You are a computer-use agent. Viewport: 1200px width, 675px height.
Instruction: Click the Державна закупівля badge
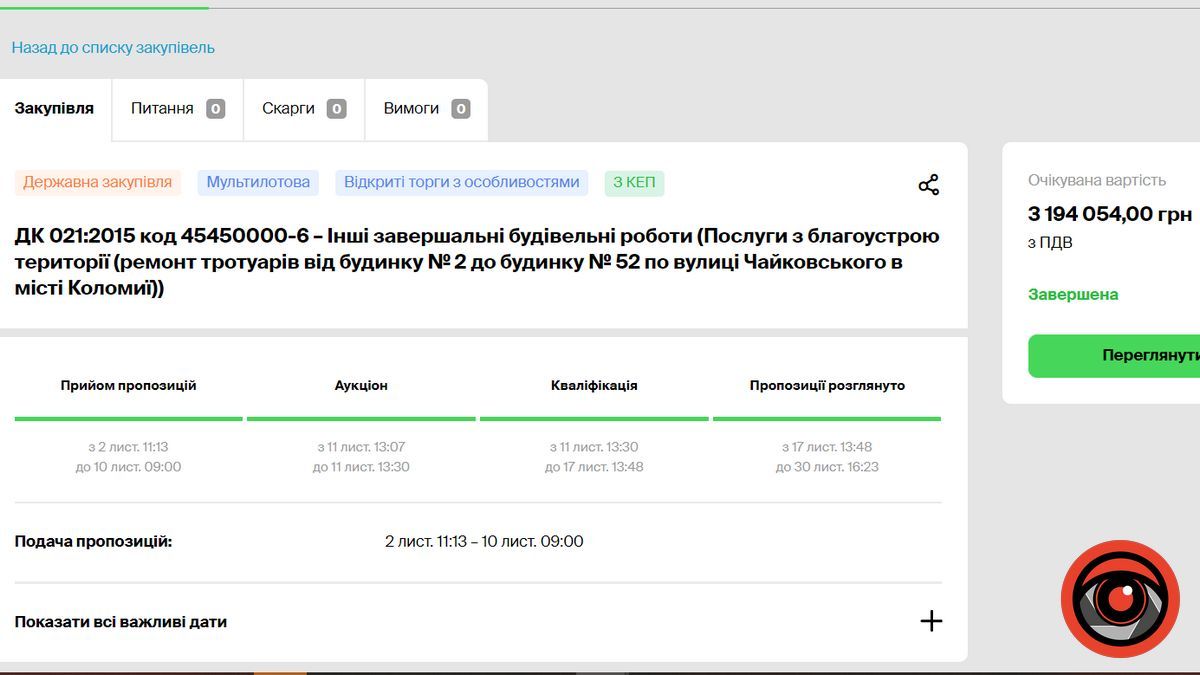coord(96,182)
